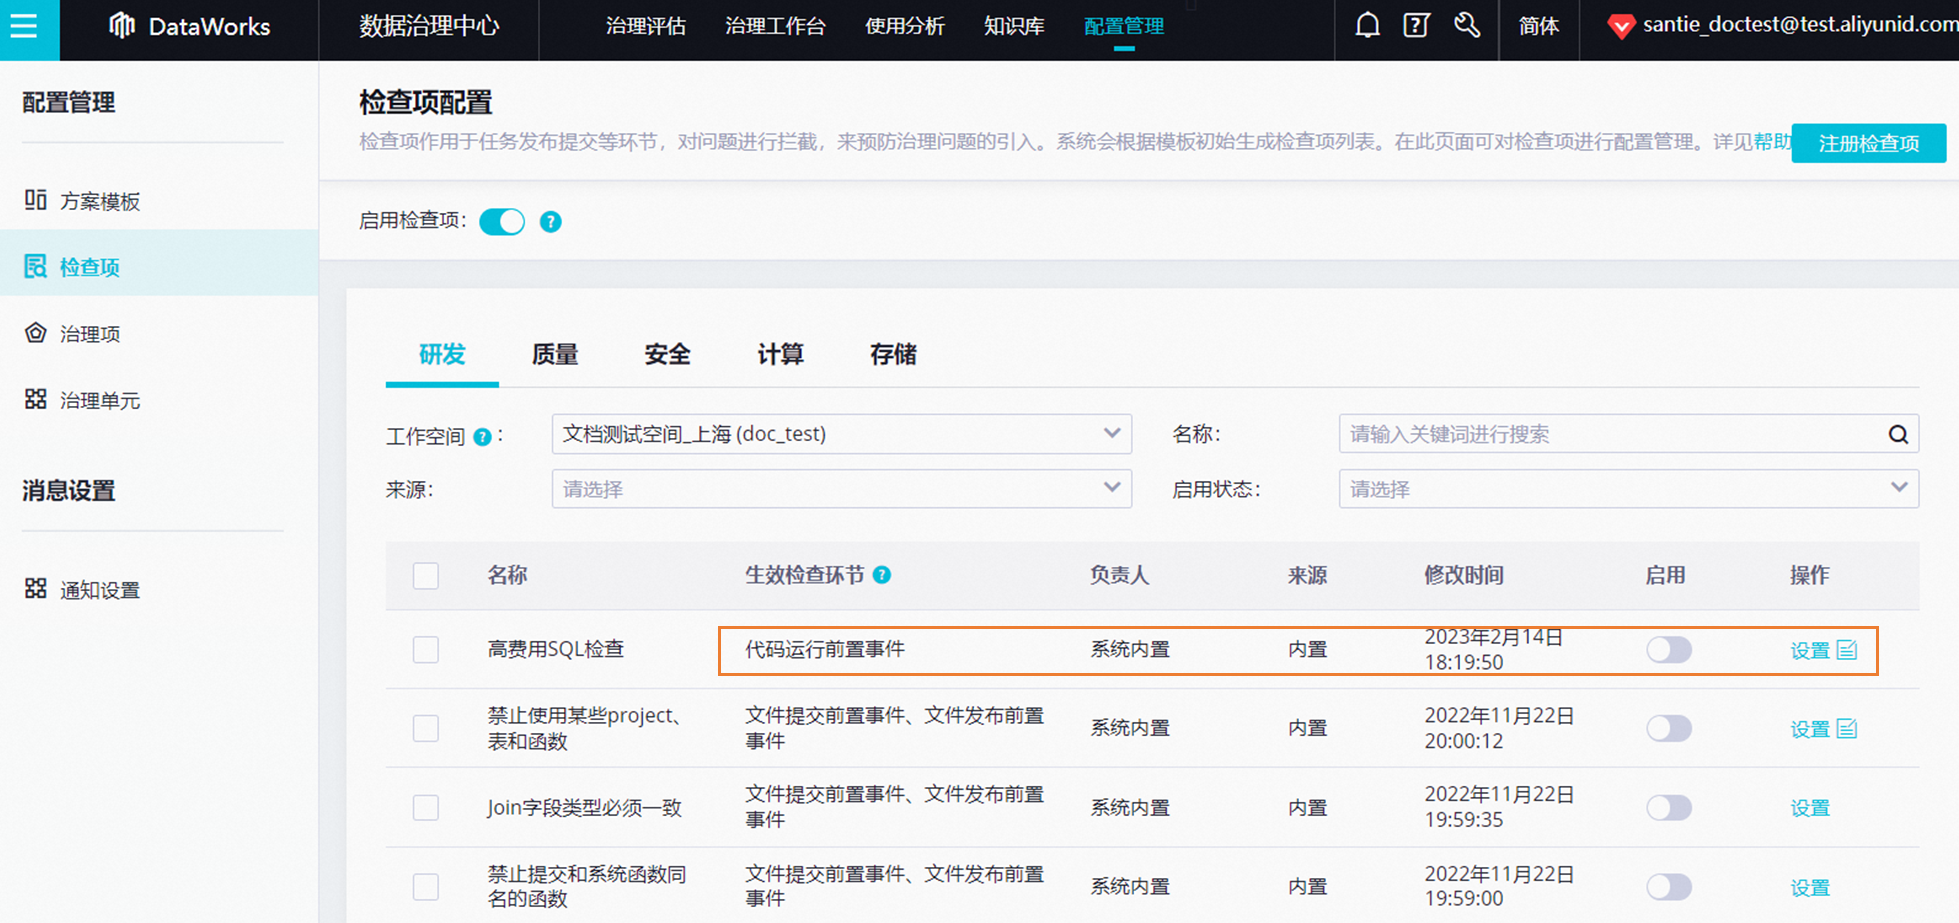Click the 治理项 sidebar icon
This screenshot has height=923, width=1959.
pos(36,333)
